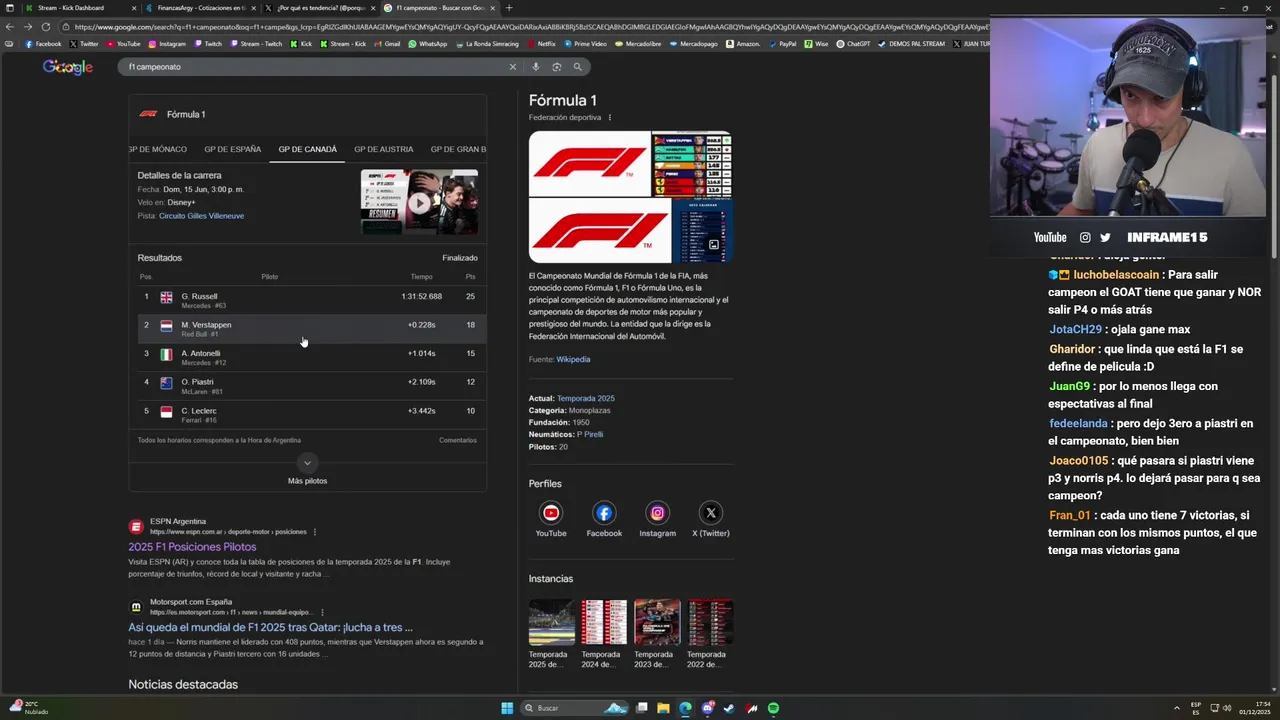Show hidden system tray icons
Image resolution: width=1280 pixels, height=720 pixels.
click(1177, 708)
